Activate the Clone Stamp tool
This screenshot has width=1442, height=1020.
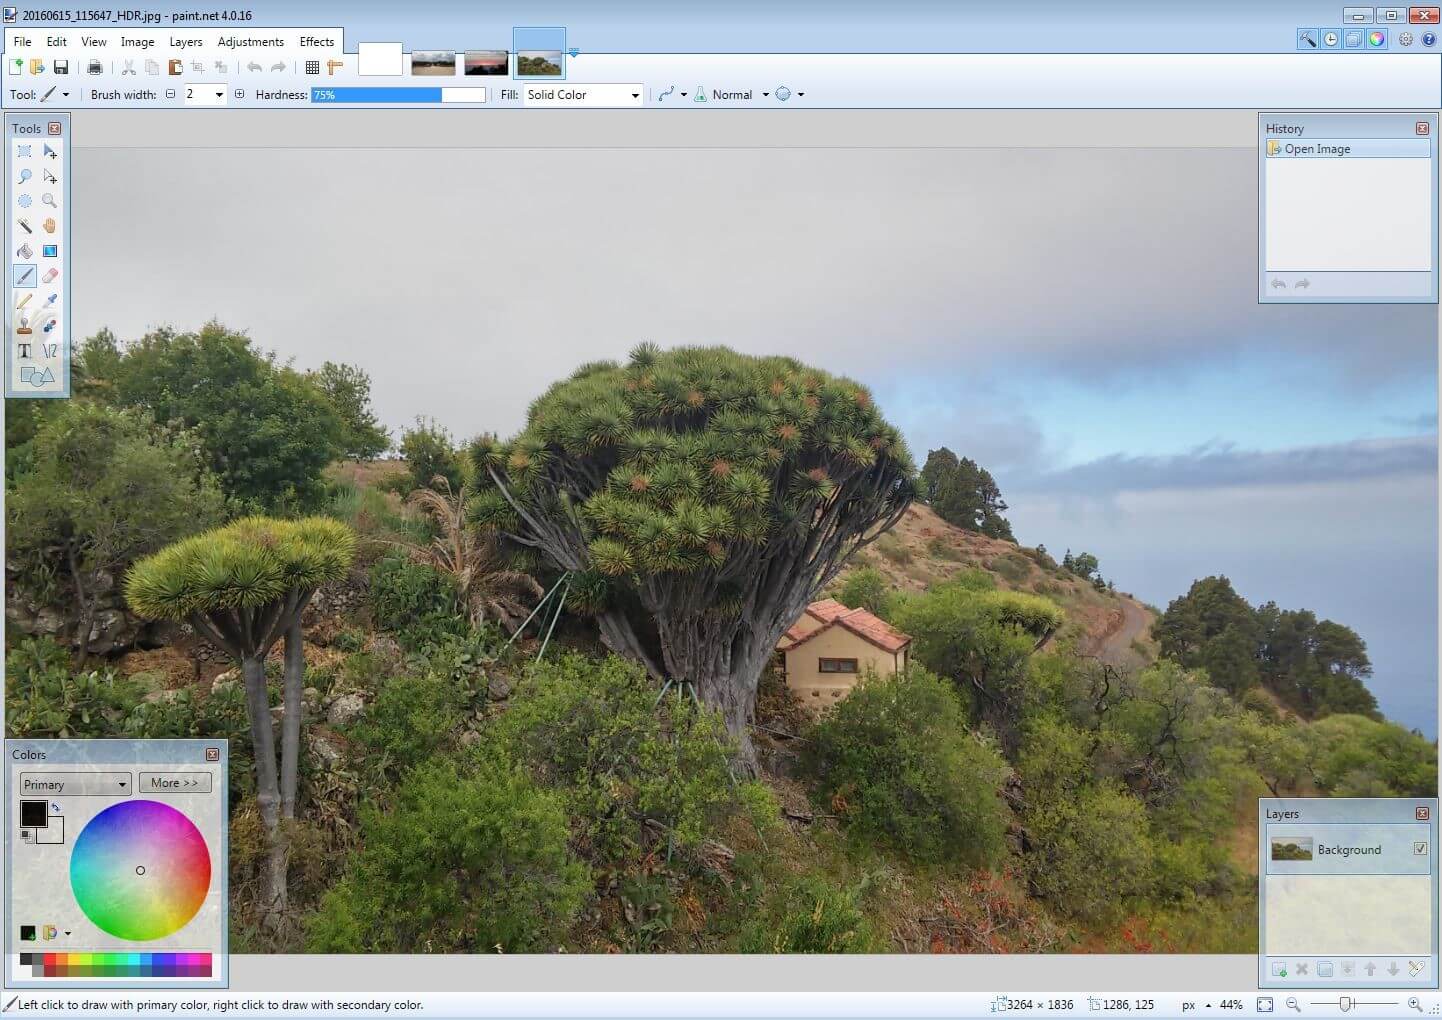pos(25,326)
